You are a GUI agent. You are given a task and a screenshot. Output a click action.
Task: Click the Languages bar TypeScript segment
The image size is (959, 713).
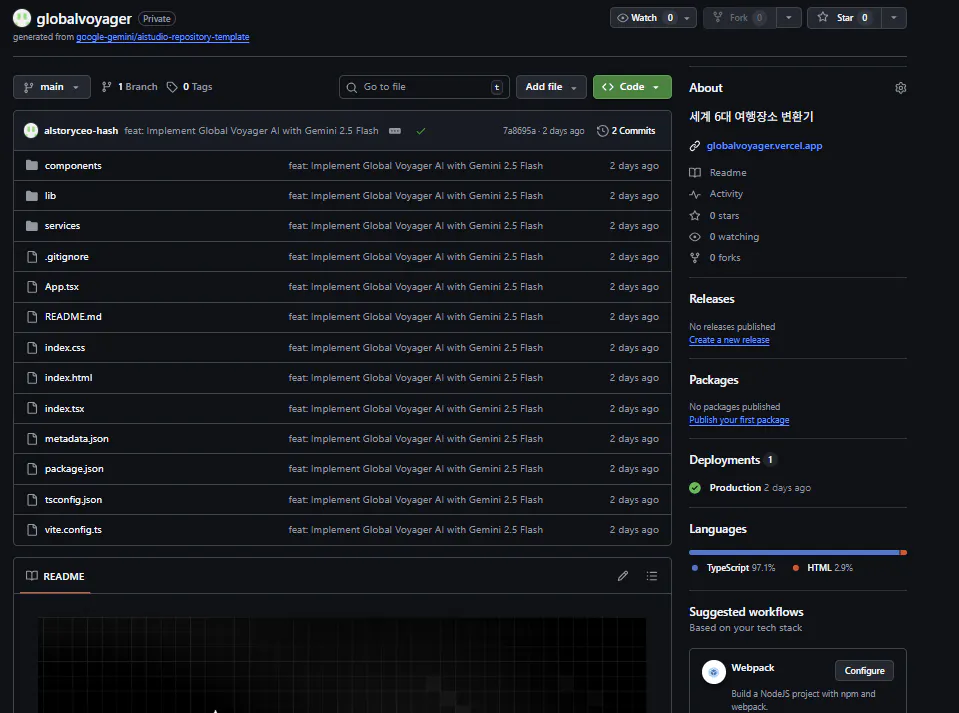[794, 552]
